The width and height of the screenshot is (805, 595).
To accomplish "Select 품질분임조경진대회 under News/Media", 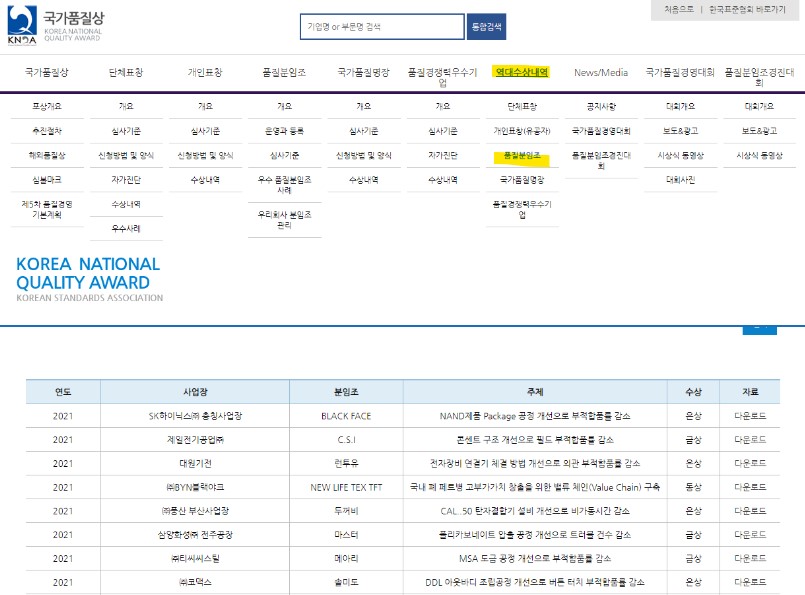I will point(601,160).
